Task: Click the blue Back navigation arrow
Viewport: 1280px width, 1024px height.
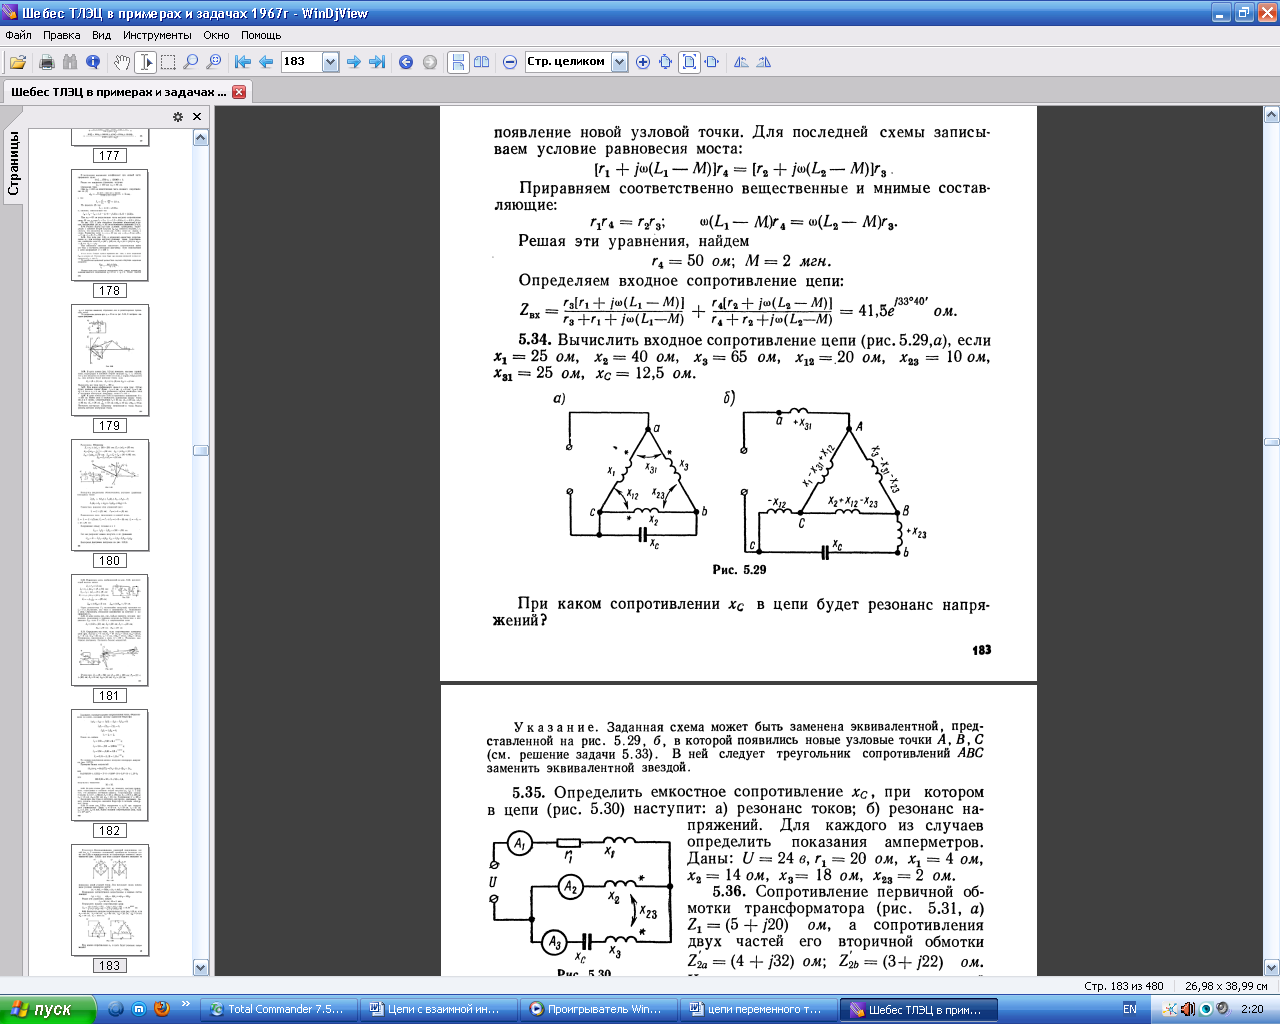Action: coord(406,62)
